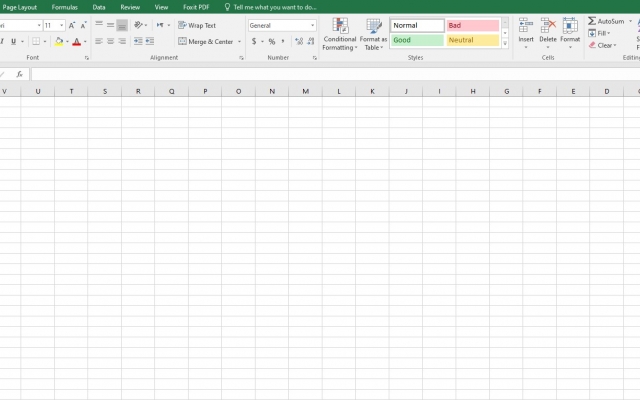Apply the yellow fill color bucket
This screenshot has width=640, height=400.
click(59, 41)
